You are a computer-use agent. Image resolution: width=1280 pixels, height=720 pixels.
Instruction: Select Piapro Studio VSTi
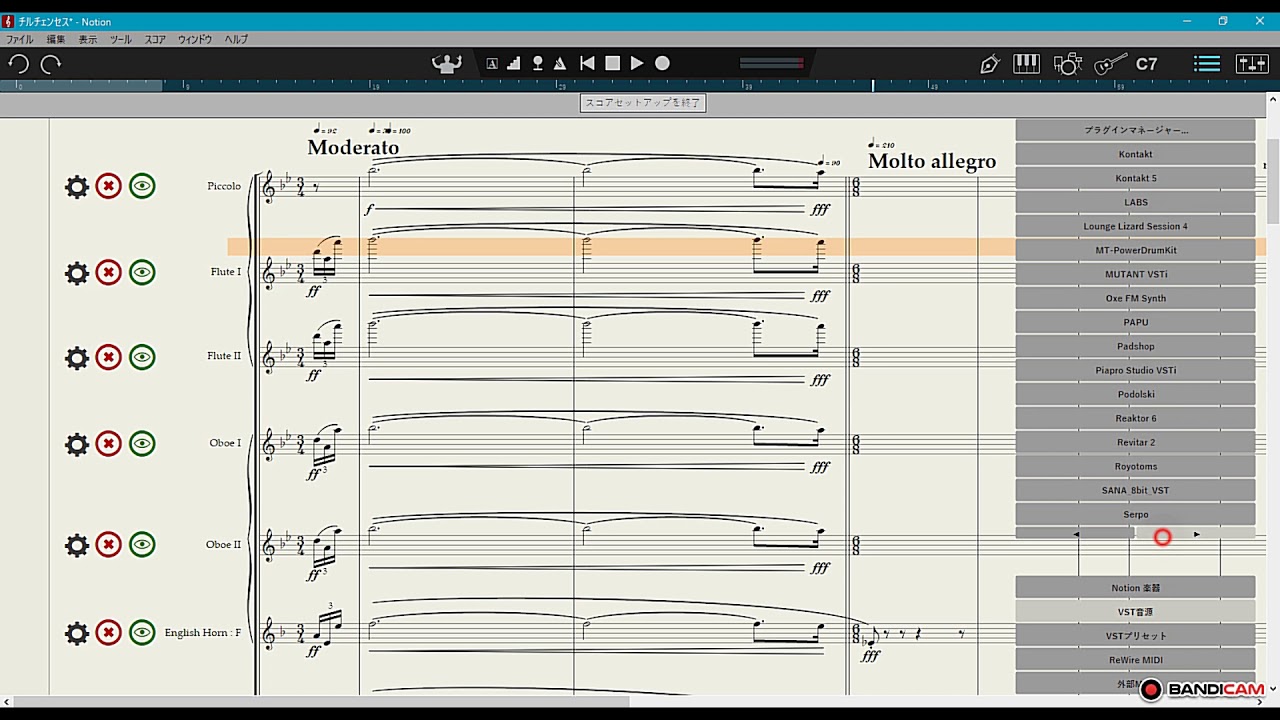tap(1135, 370)
